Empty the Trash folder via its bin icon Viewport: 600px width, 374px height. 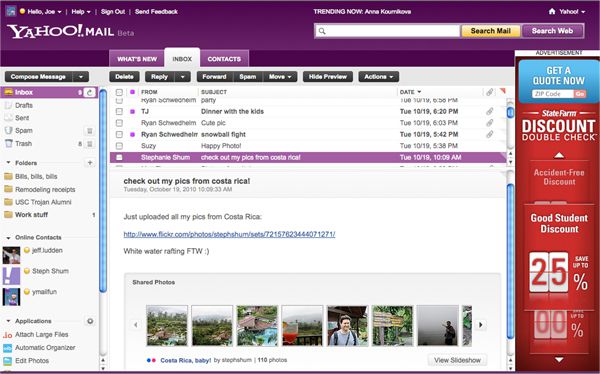tap(90, 144)
